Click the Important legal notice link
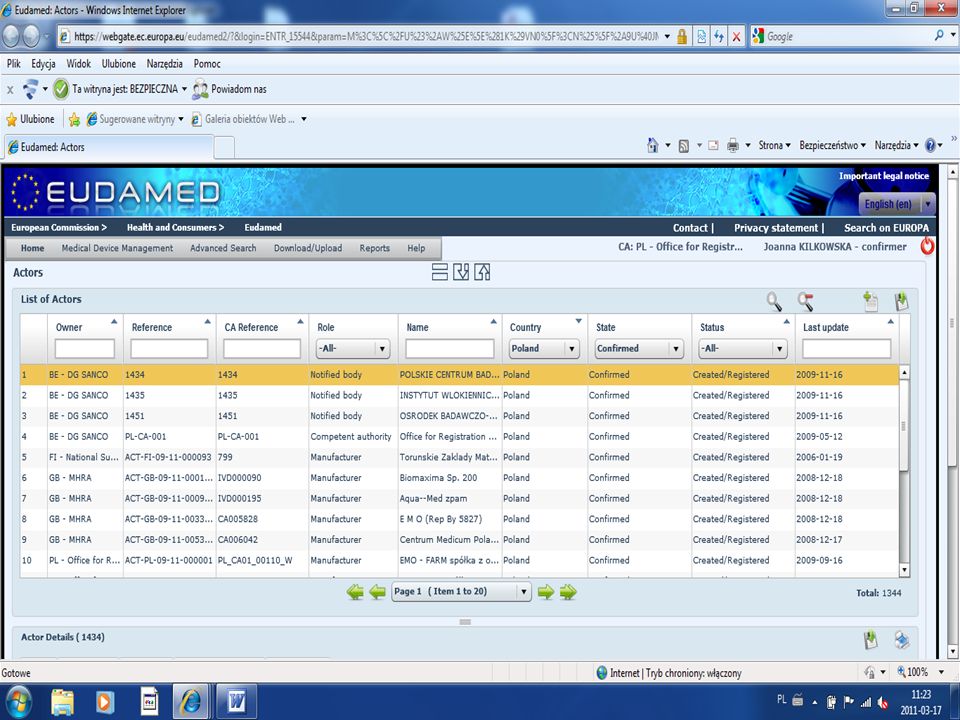Screen dimensions: 960x720 click(x=883, y=176)
